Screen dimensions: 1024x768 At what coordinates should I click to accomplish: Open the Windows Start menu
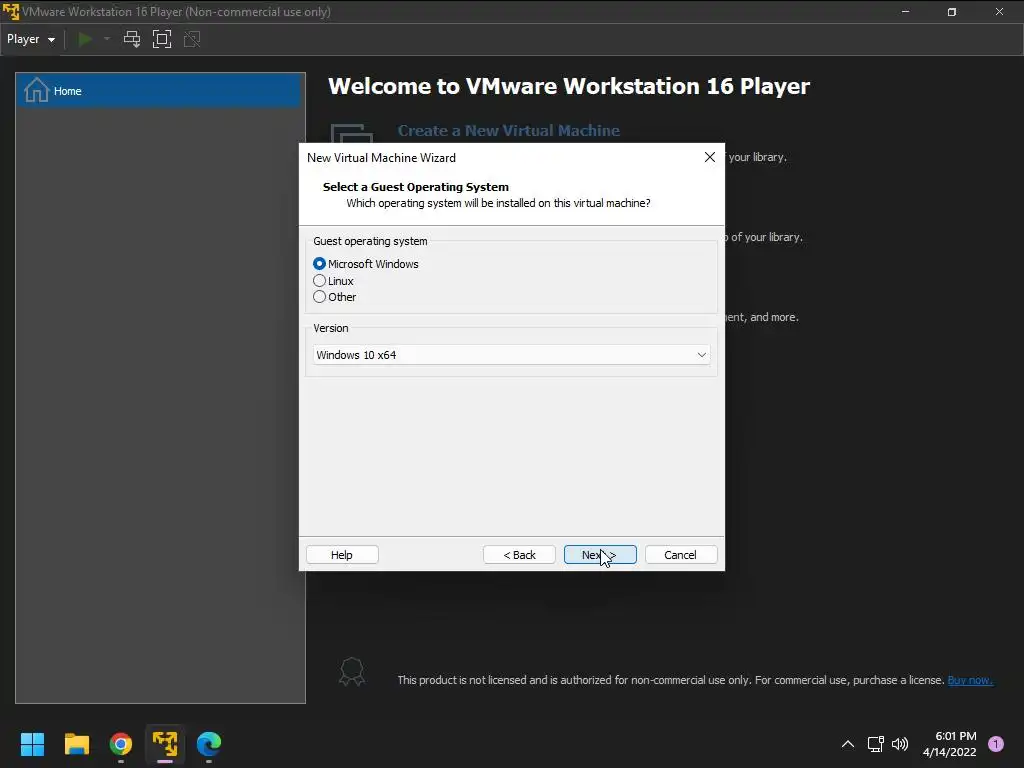(x=32, y=744)
